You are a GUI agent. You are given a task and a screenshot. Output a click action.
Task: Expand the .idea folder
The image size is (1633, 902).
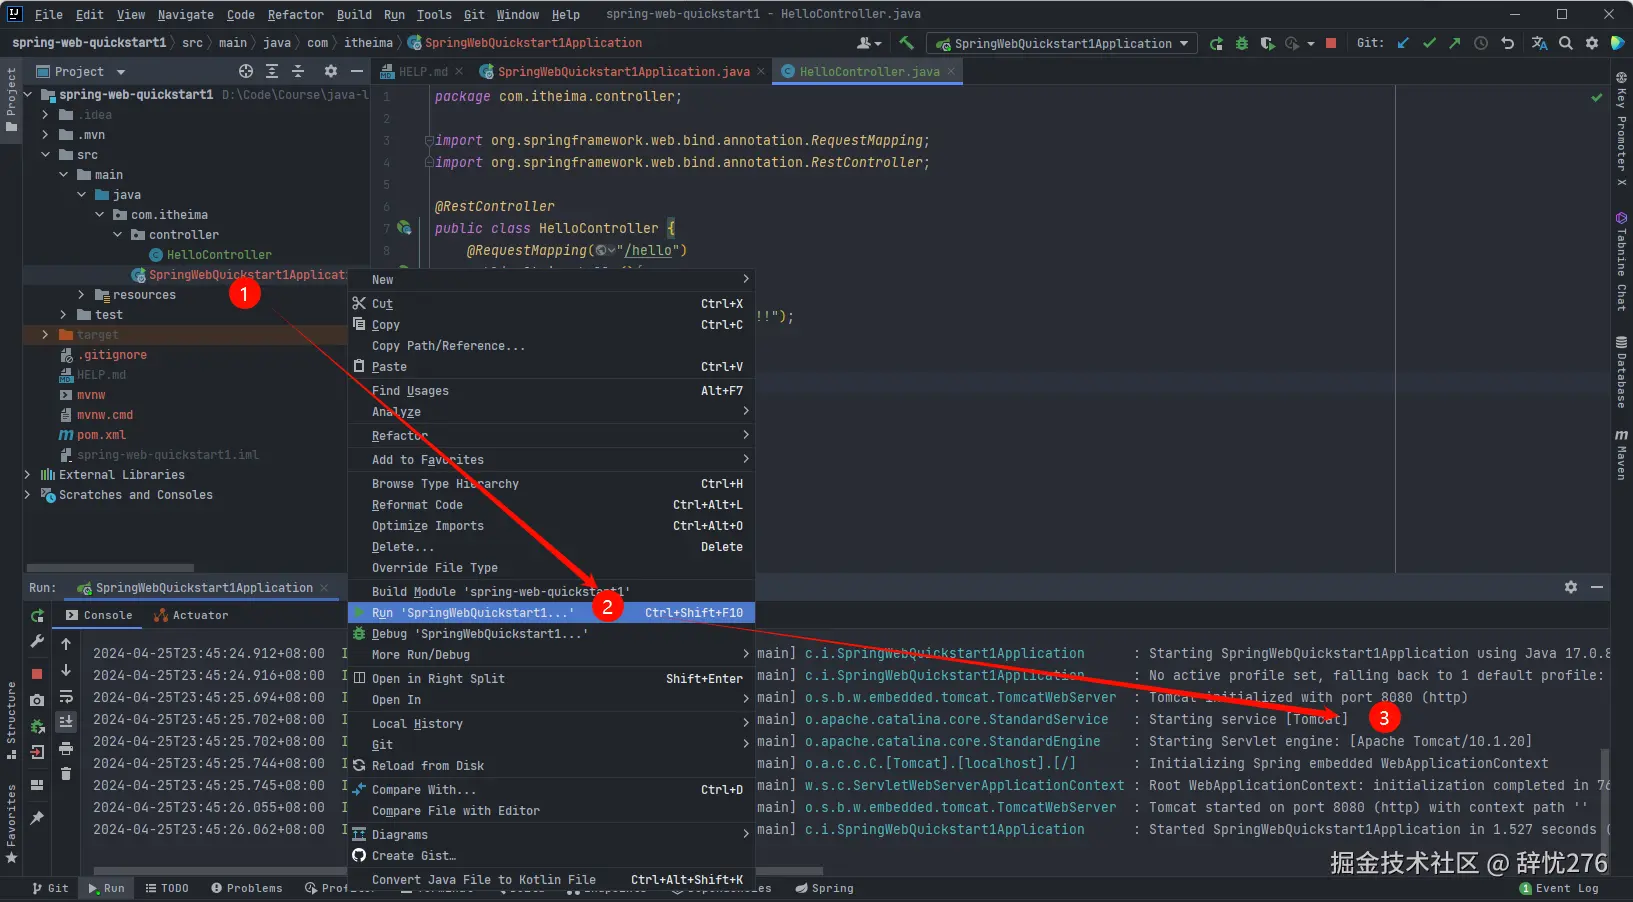pyautogui.click(x=45, y=115)
